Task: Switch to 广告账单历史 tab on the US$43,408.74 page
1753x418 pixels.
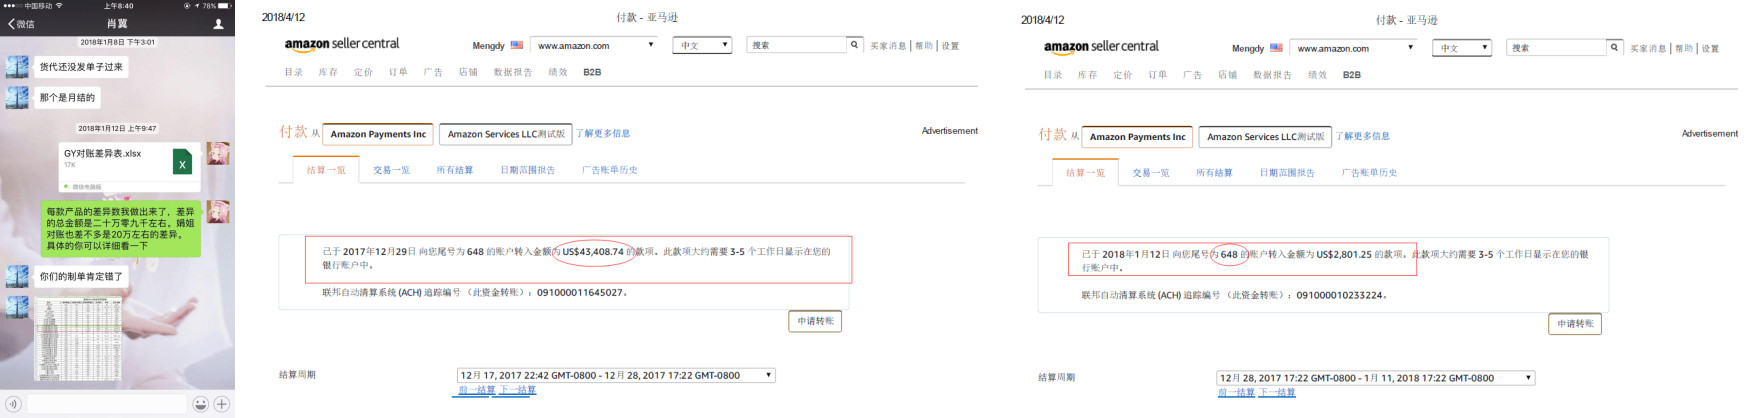Action: pos(609,170)
